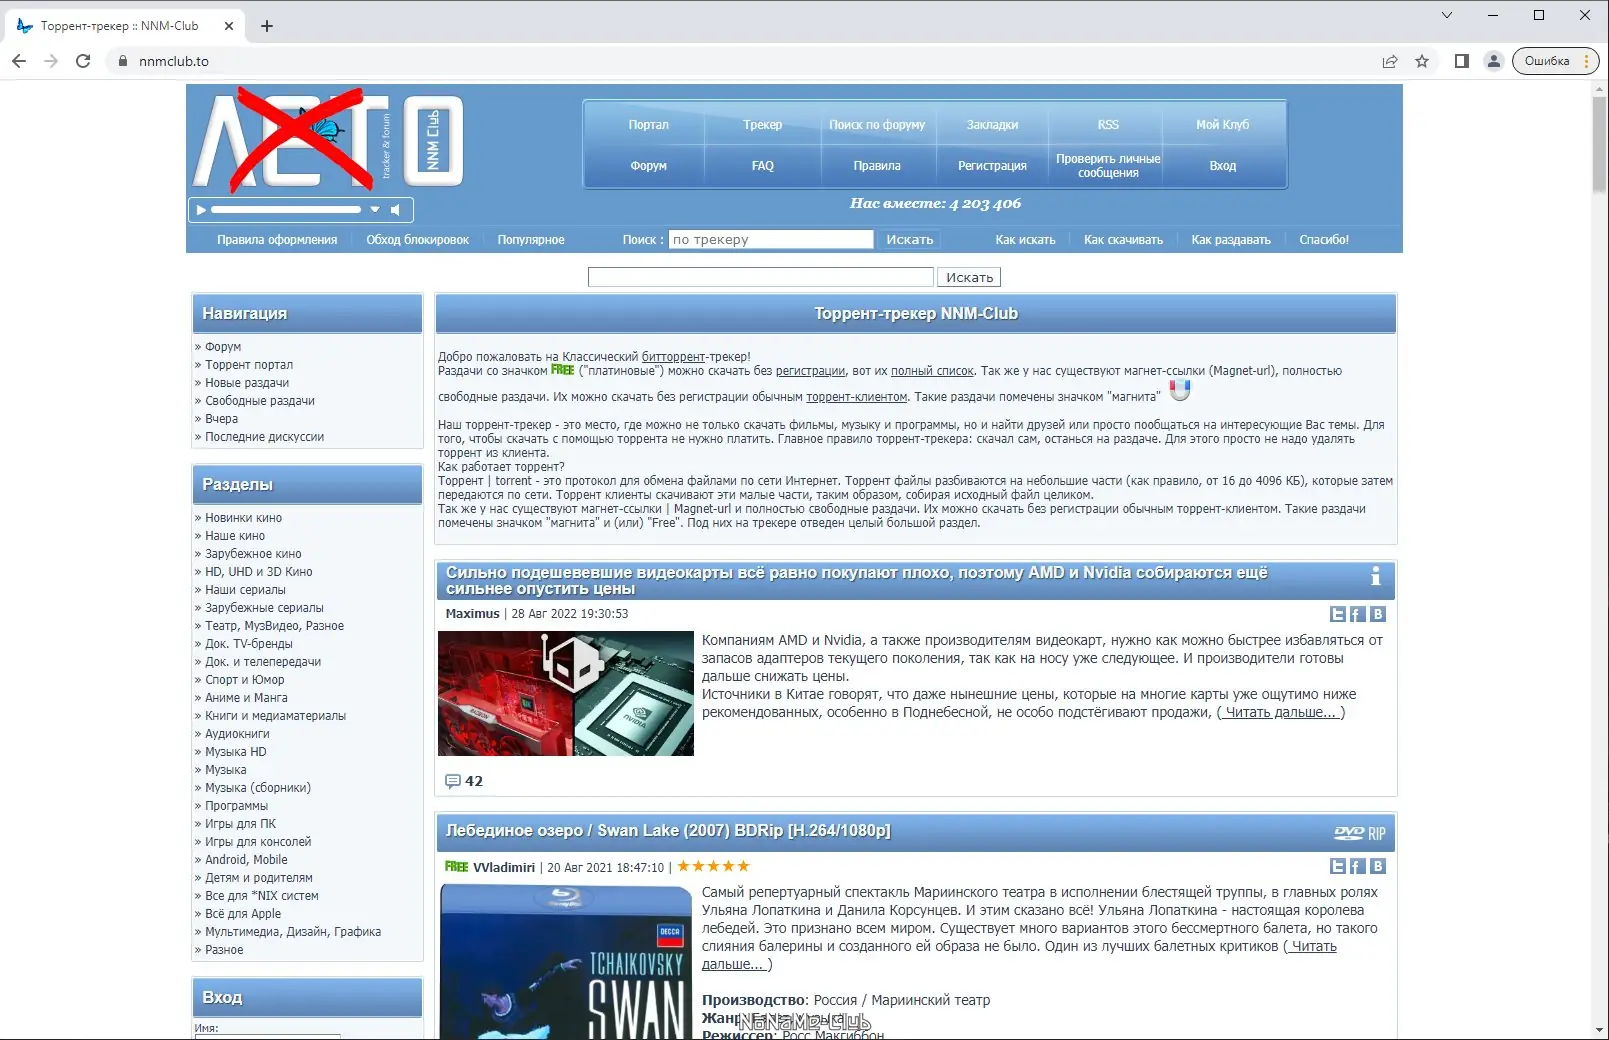Open the video card news thumbnail

(566, 693)
